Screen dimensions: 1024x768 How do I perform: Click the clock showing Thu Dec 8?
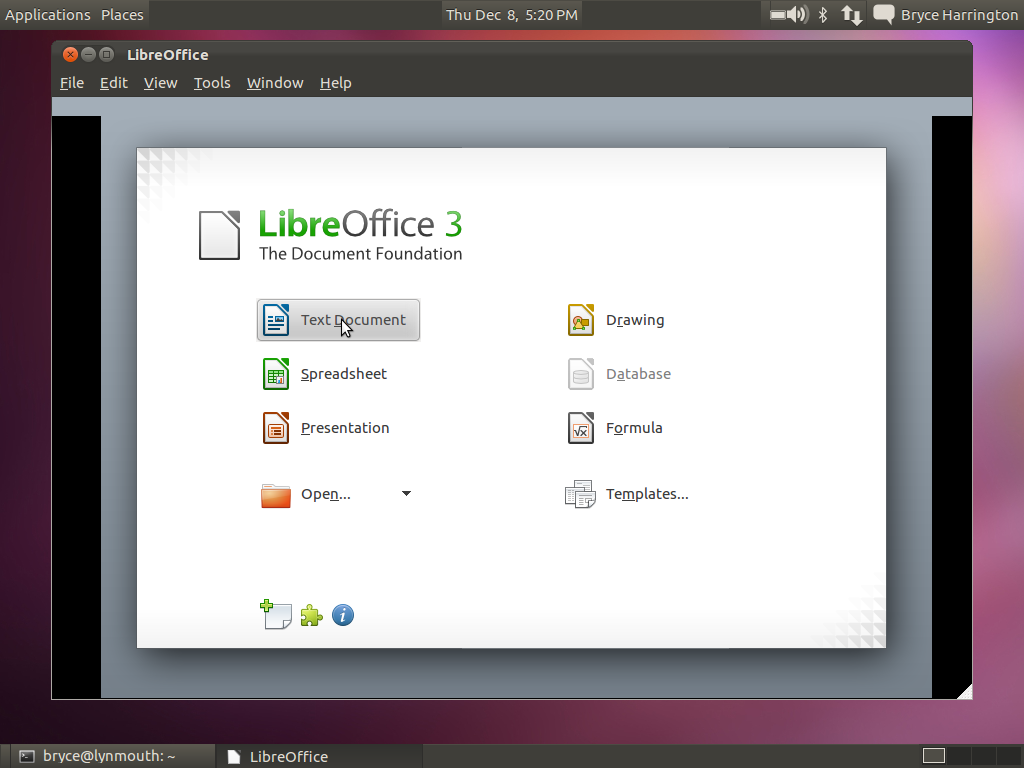tap(512, 15)
